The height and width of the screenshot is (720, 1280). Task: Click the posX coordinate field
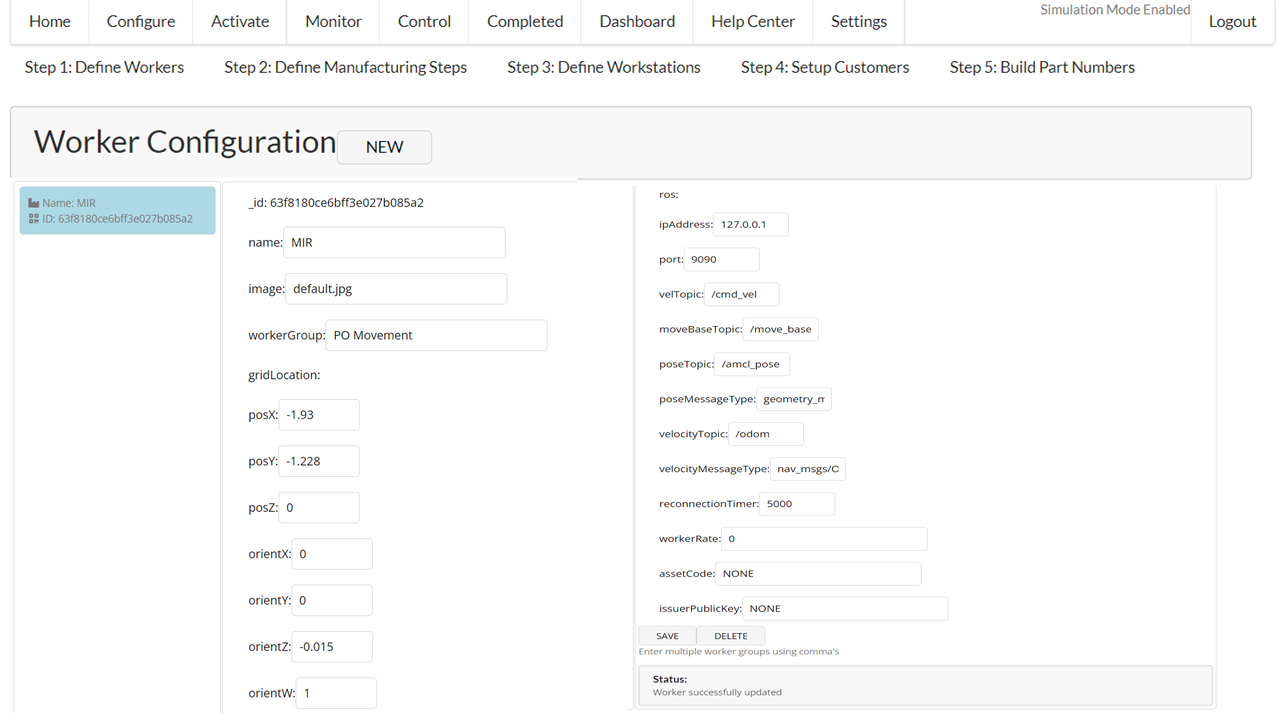tap(318, 414)
